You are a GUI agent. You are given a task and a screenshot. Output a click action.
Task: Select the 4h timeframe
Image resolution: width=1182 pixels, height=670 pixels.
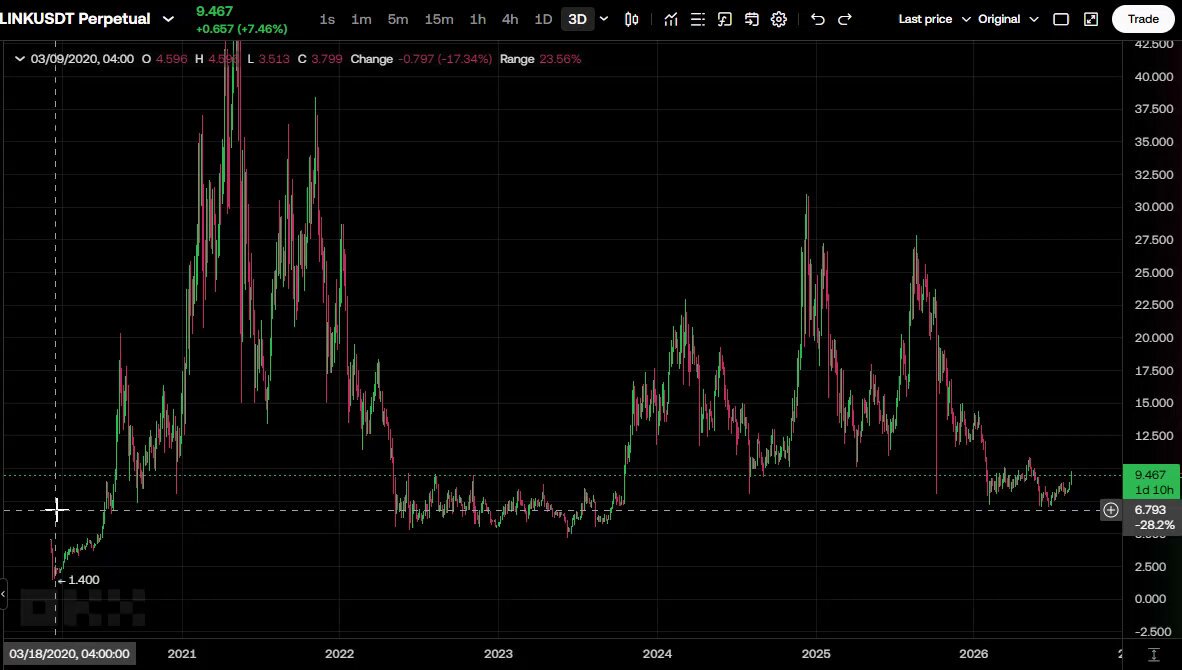click(510, 20)
